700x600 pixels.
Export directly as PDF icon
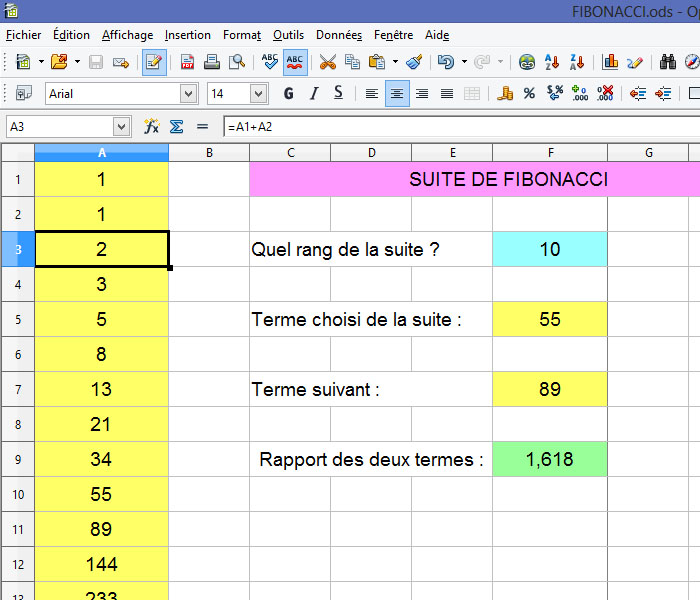[187, 62]
